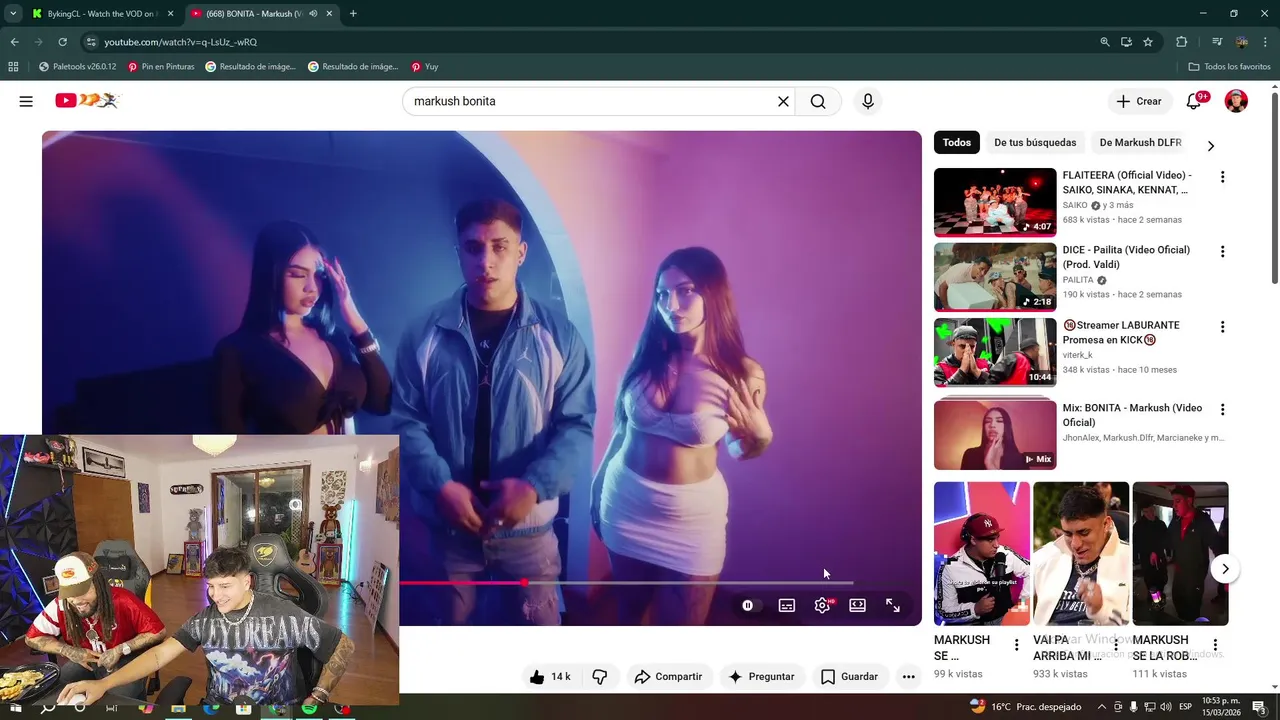This screenshot has height=720, width=1280.
Task: Like the video with 14 k thumbs up
Action: (x=550, y=677)
